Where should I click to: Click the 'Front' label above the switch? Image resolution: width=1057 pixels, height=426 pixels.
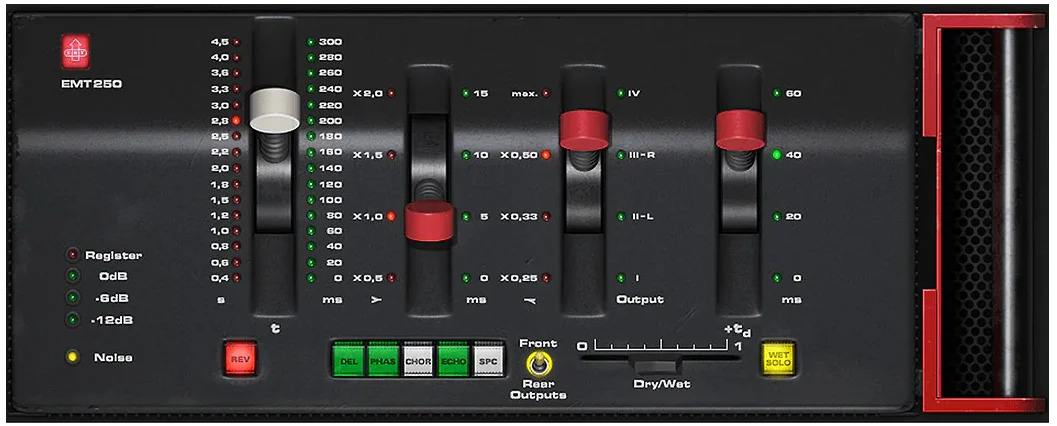tap(538, 344)
